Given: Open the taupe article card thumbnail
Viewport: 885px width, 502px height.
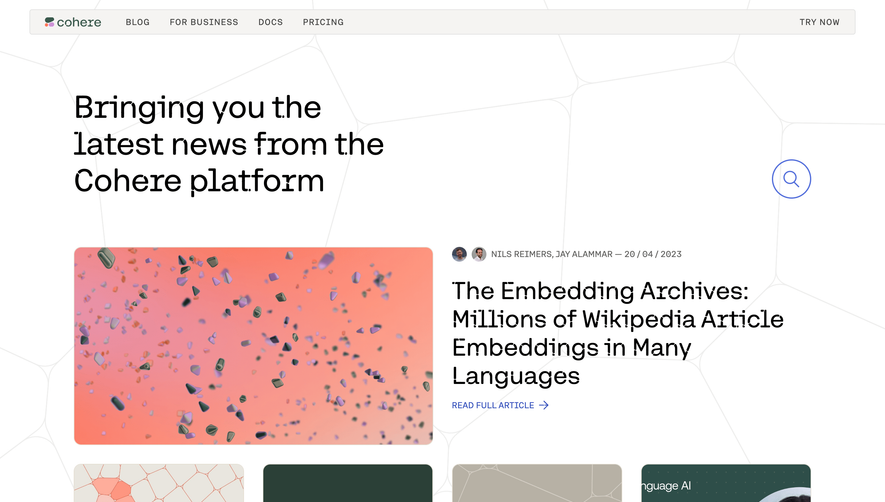Looking at the screenshot, I should [537, 483].
